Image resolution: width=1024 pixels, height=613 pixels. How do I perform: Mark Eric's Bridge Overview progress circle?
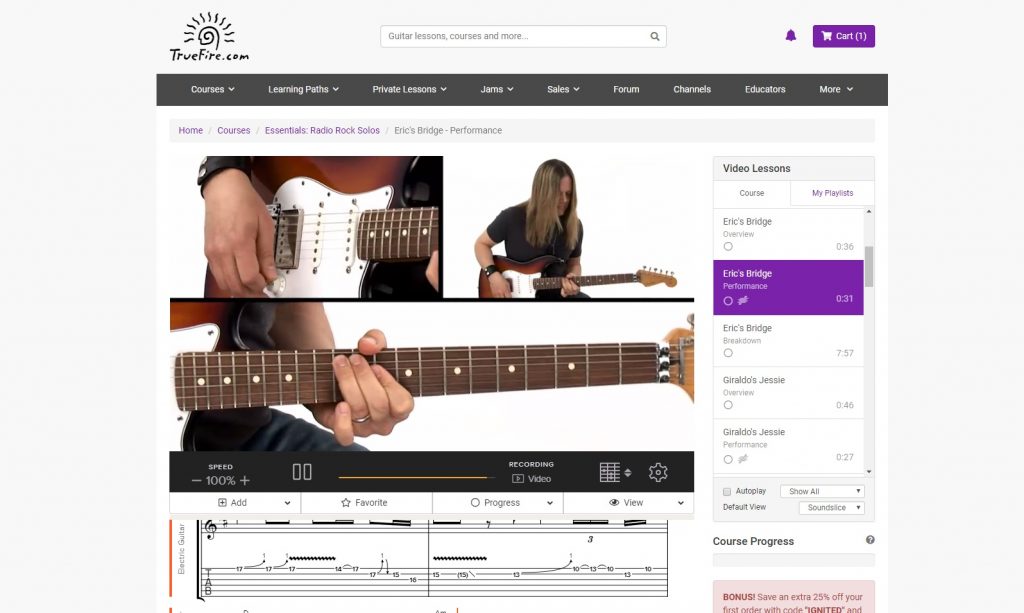728,247
